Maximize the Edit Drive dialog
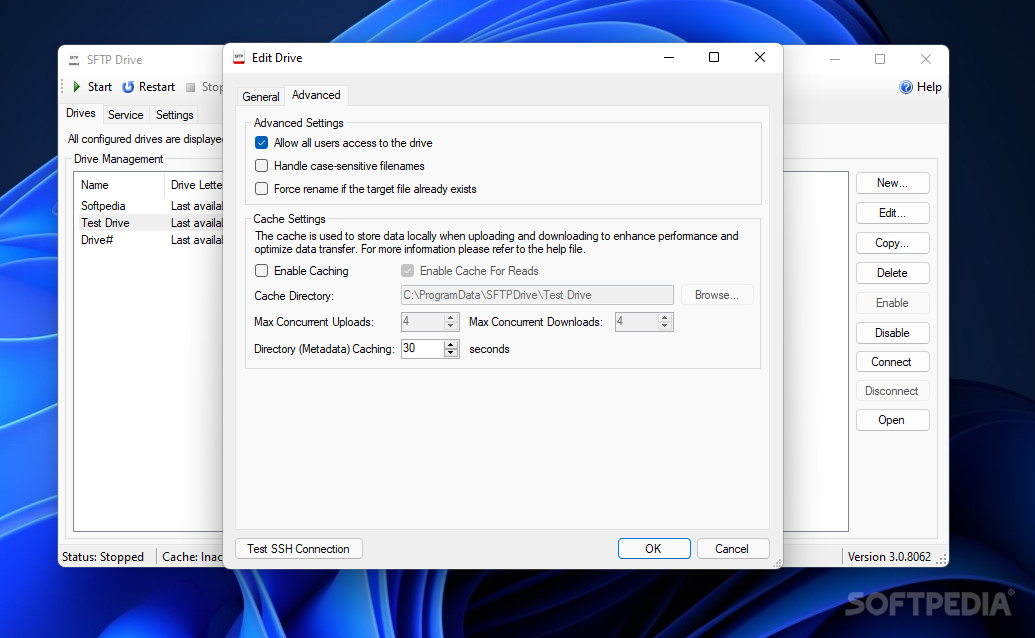The height and width of the screenshot is (638, 1035). [714, 57]
